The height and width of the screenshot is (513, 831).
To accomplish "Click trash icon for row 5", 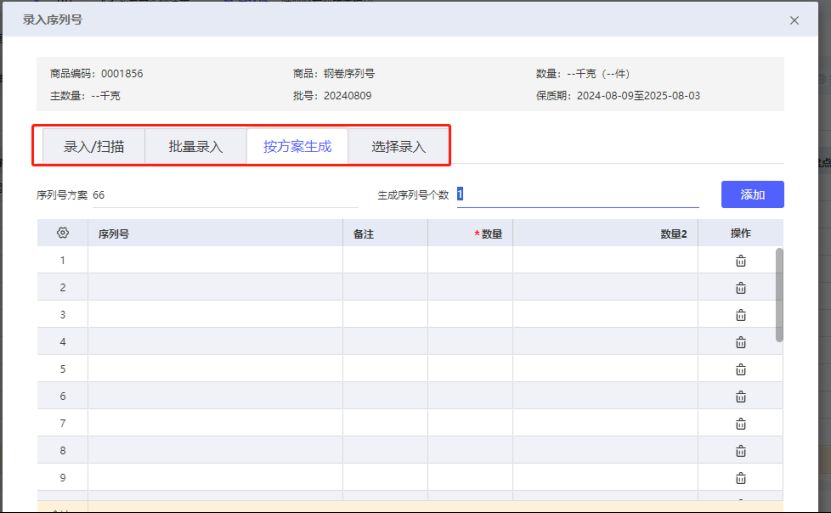I will (740, 369).
